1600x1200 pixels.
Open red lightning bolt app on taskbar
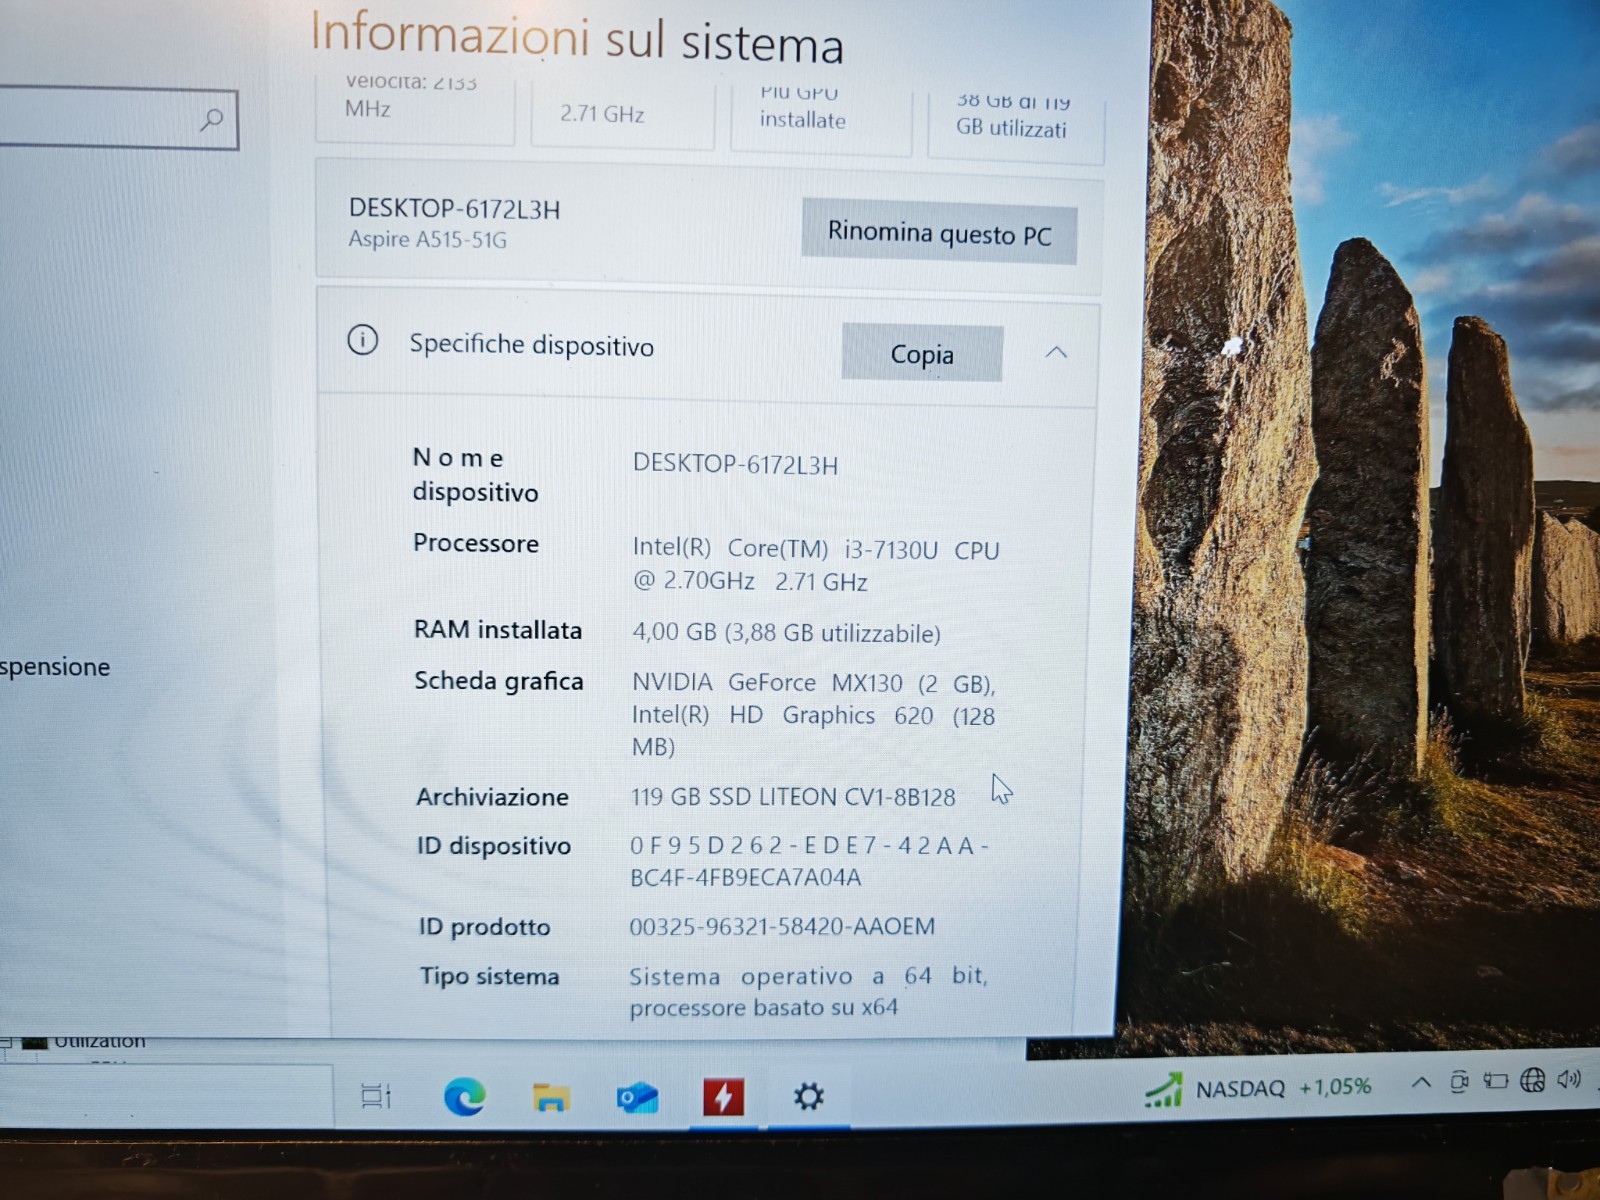pyautogui.click(x=723, y=1097)
